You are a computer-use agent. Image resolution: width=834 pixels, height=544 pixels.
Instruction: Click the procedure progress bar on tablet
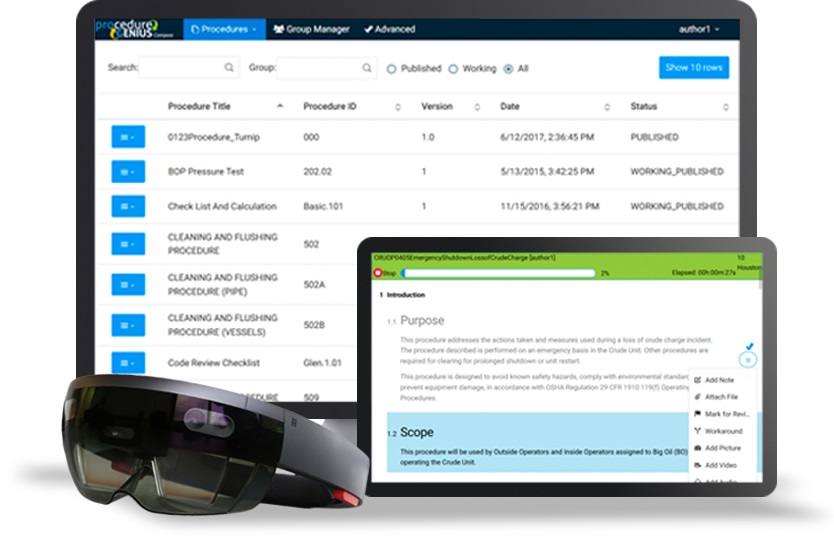[498, 273]
